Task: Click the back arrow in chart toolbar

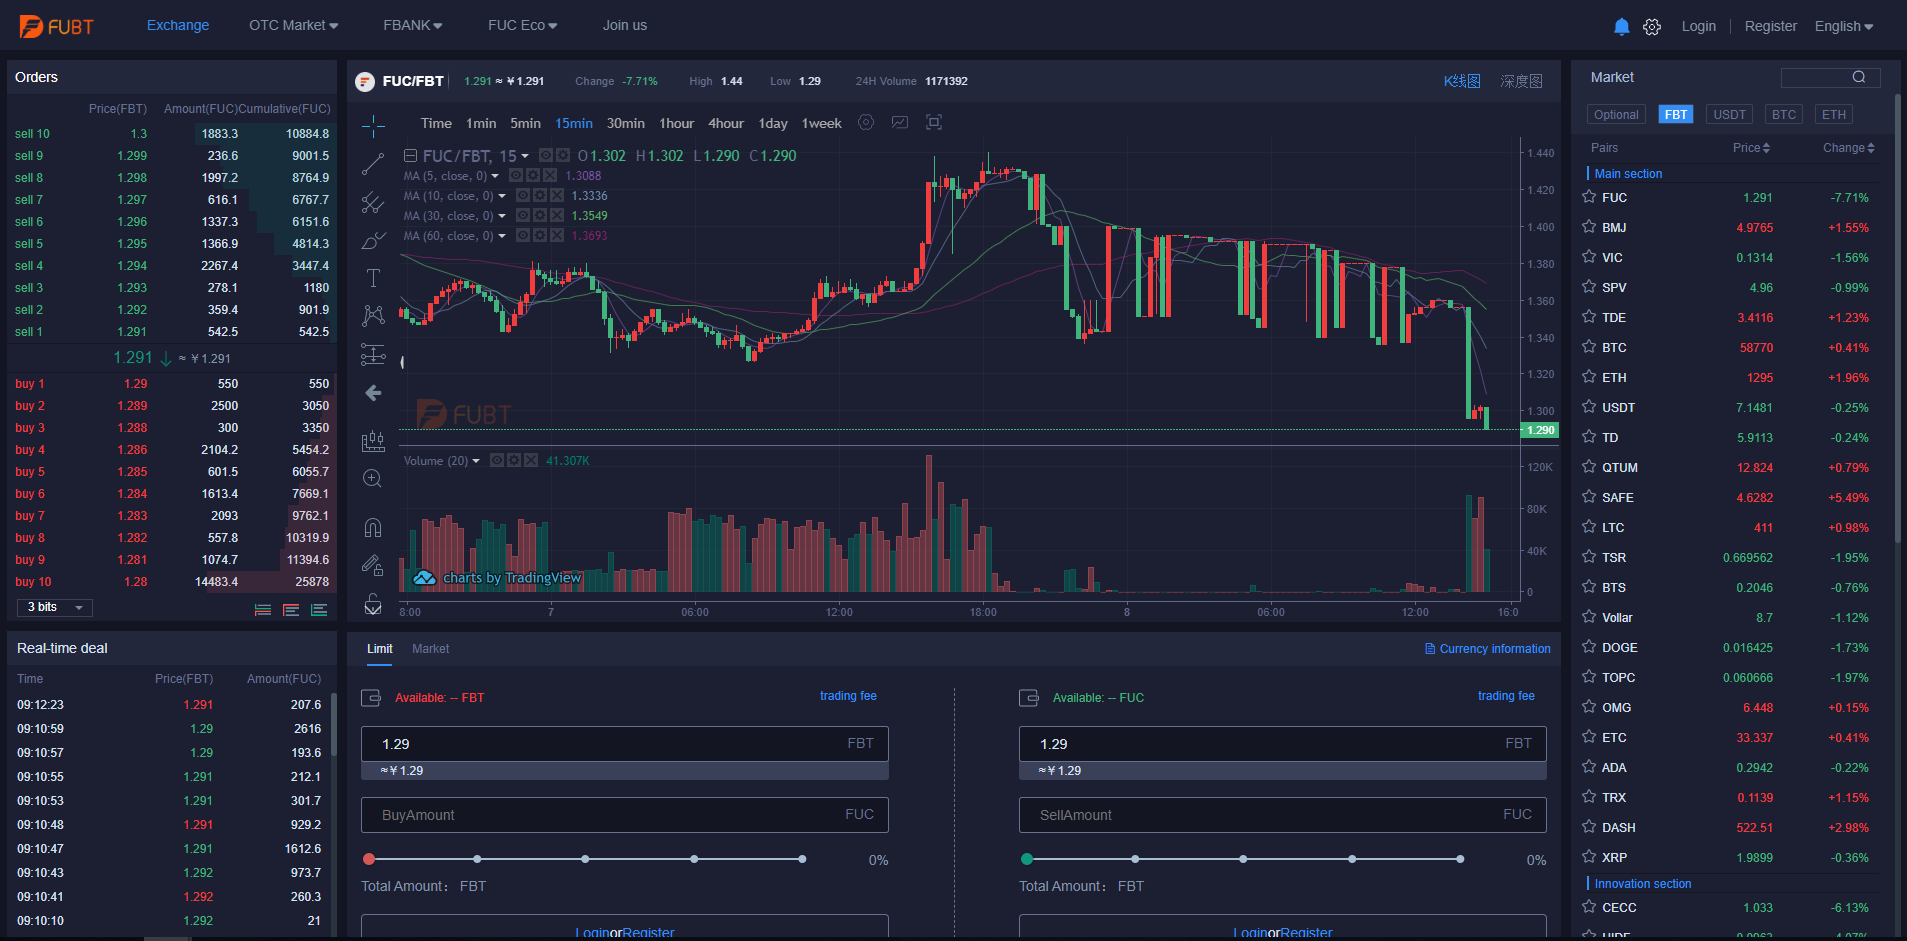Action: tap(373, 393)
